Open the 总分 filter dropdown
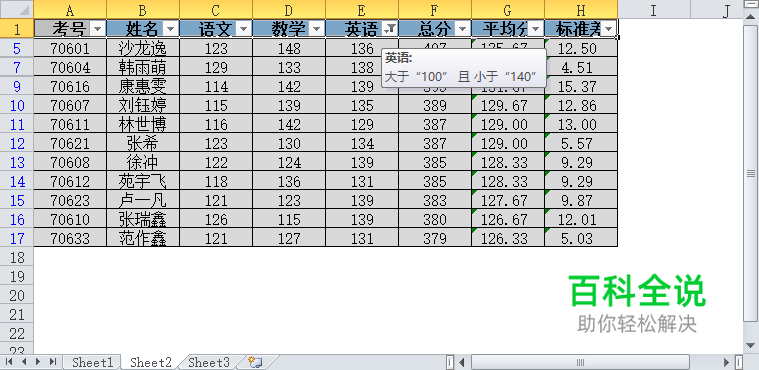The height and width of the screenshot is (370, 759). 463,29
